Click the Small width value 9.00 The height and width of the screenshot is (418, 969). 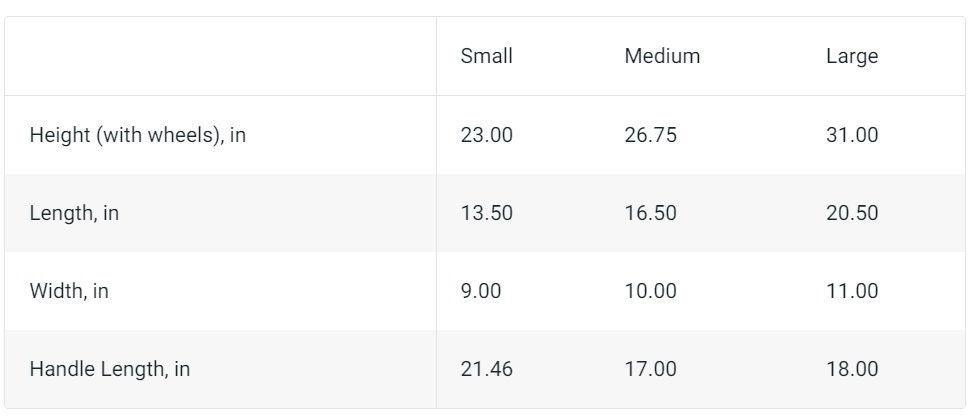480,291
